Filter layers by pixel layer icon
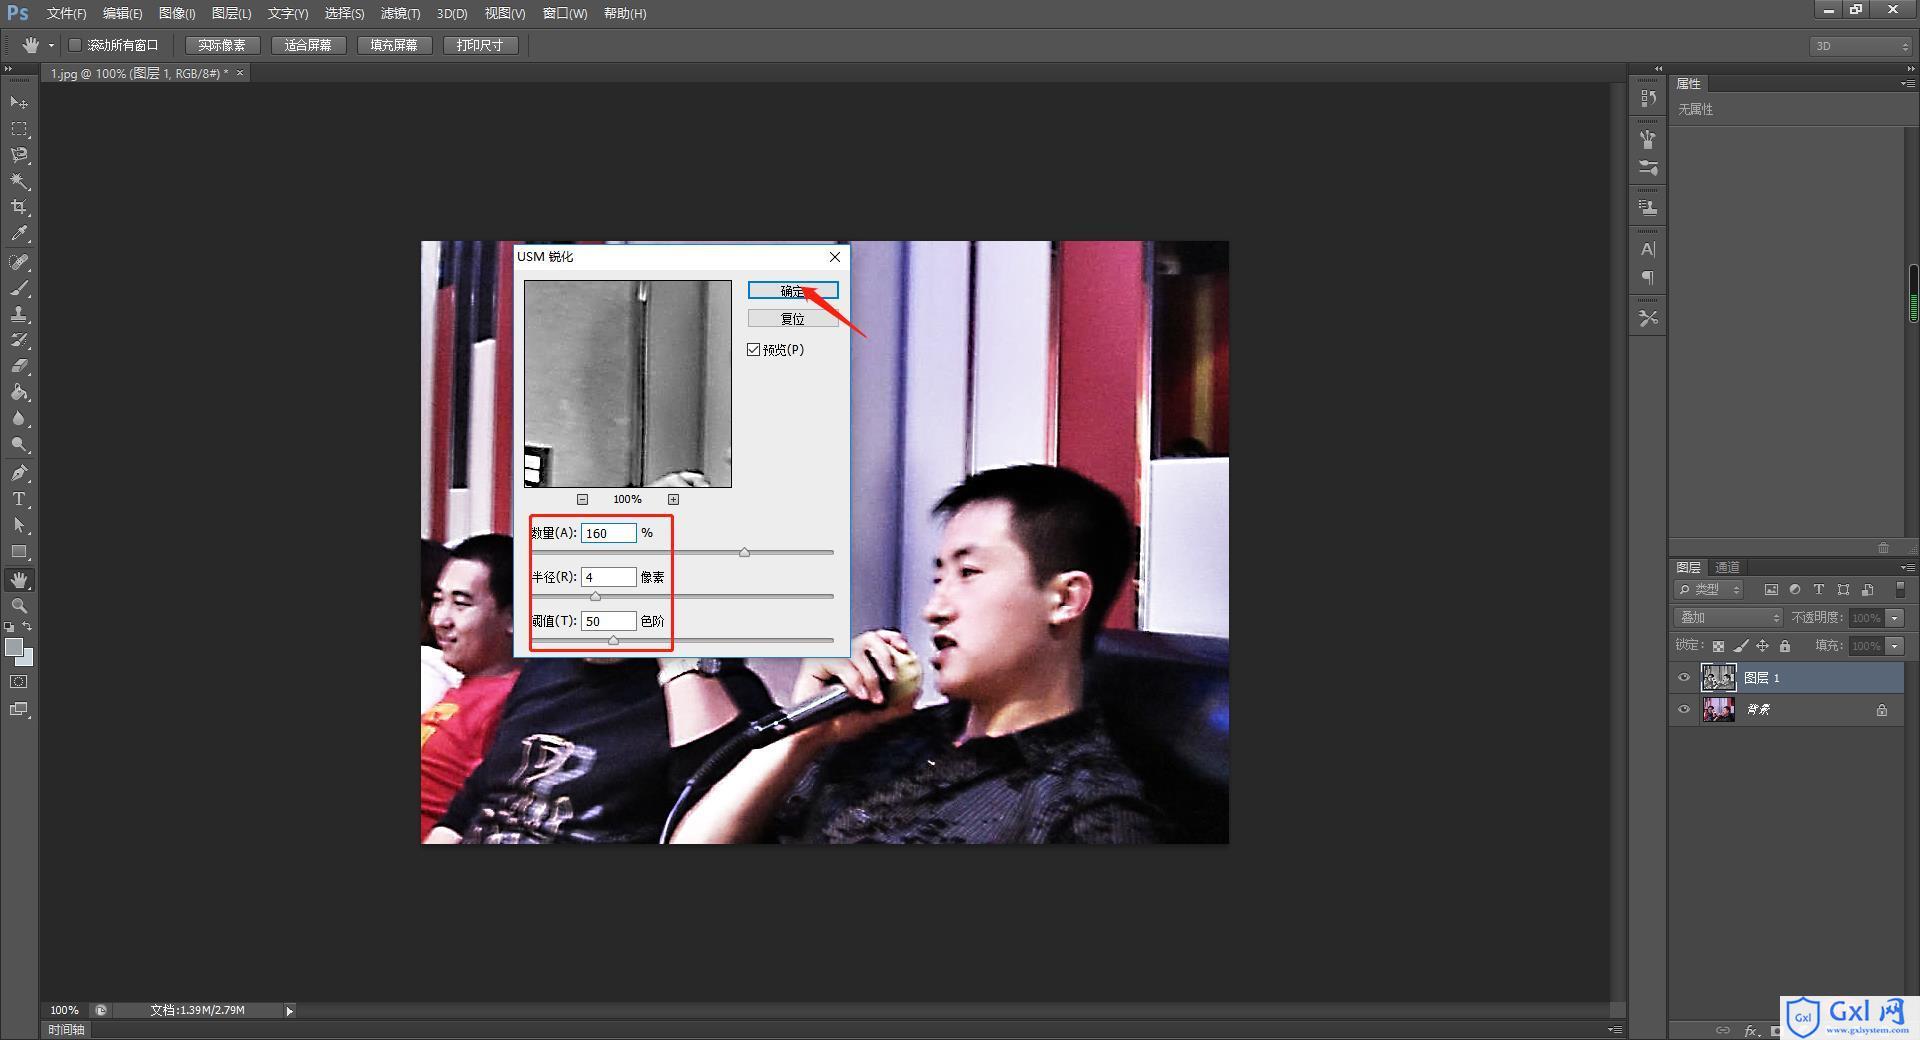Screen dimensions: 1920x1040 (1771, 590)
